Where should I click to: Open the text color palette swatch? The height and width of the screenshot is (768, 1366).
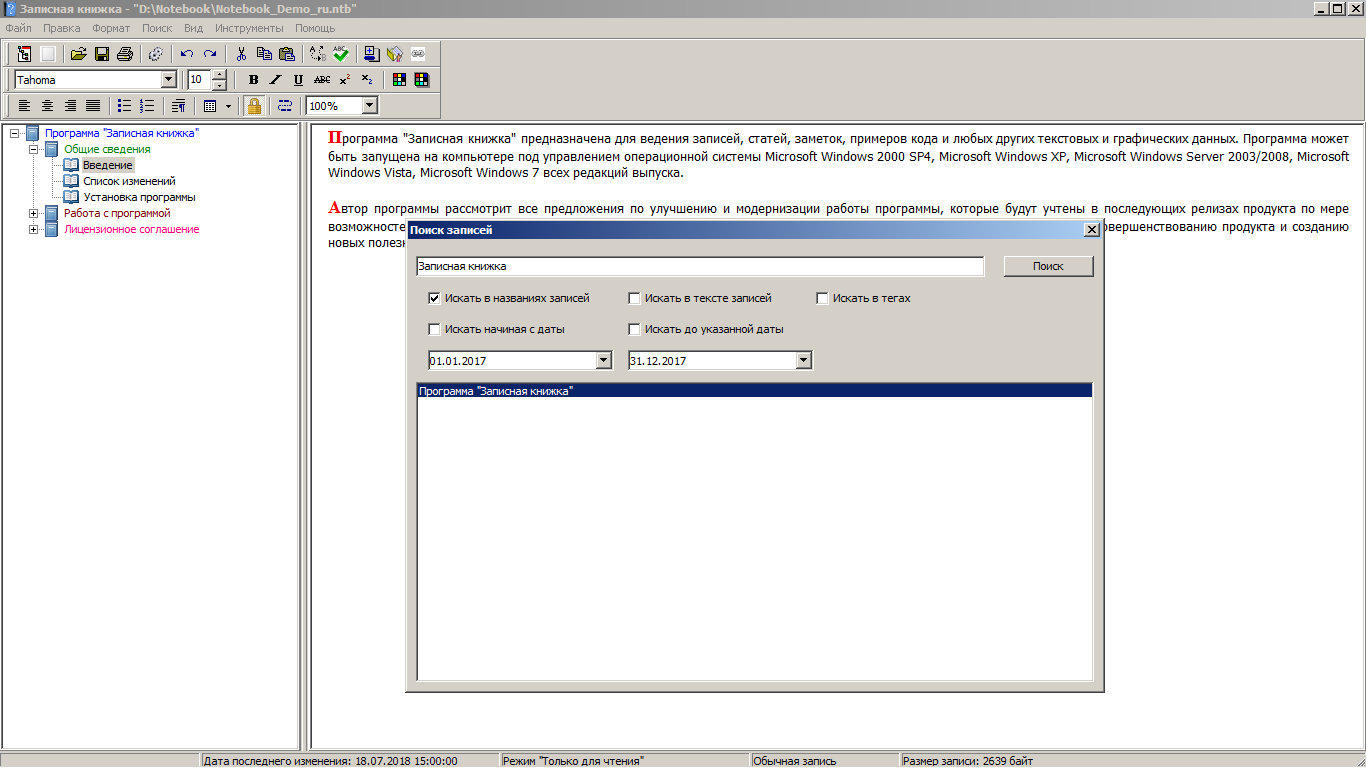pos(399,80)
